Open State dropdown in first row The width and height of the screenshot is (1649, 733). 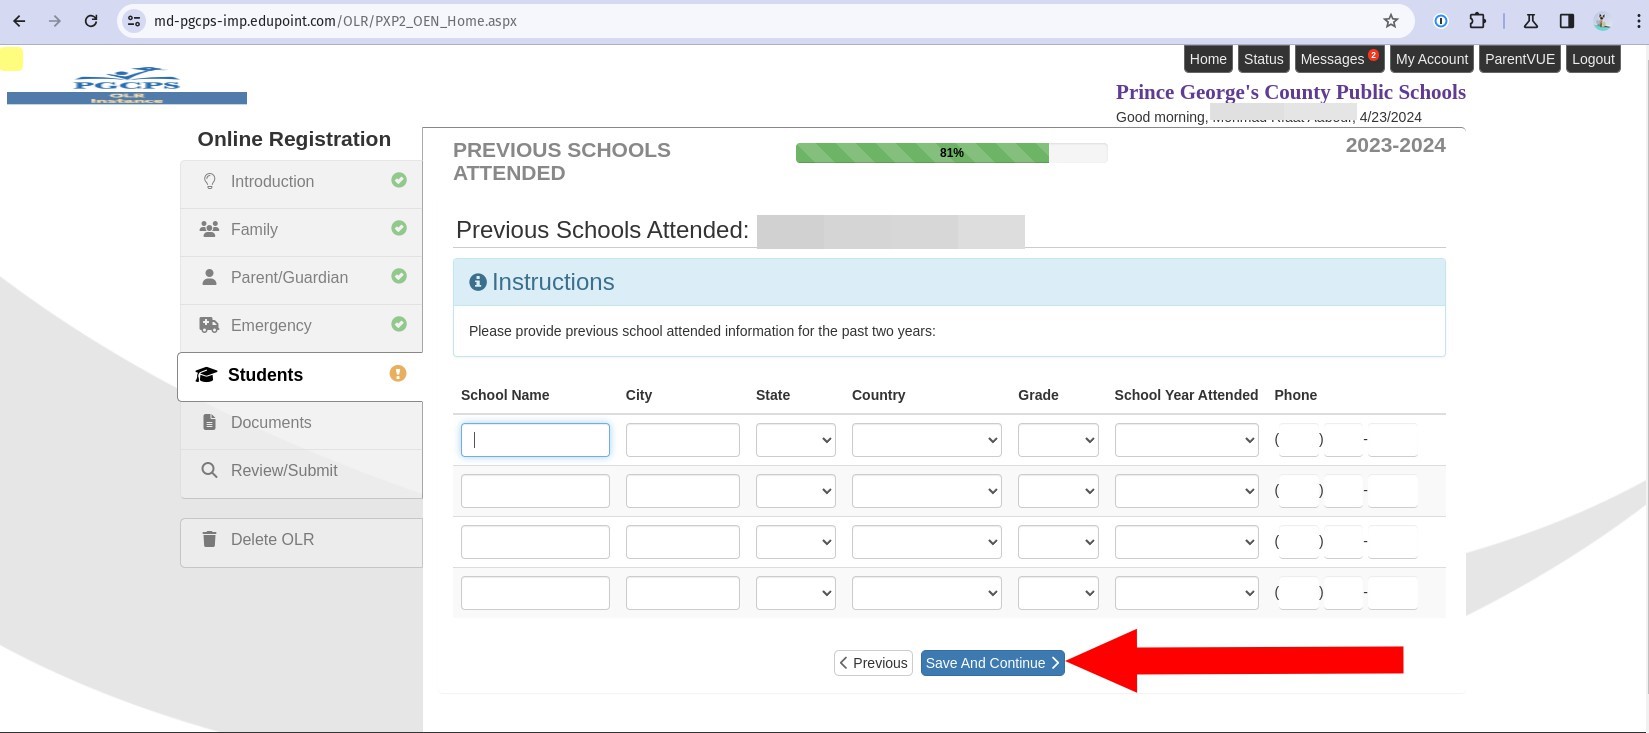[795, 440]
